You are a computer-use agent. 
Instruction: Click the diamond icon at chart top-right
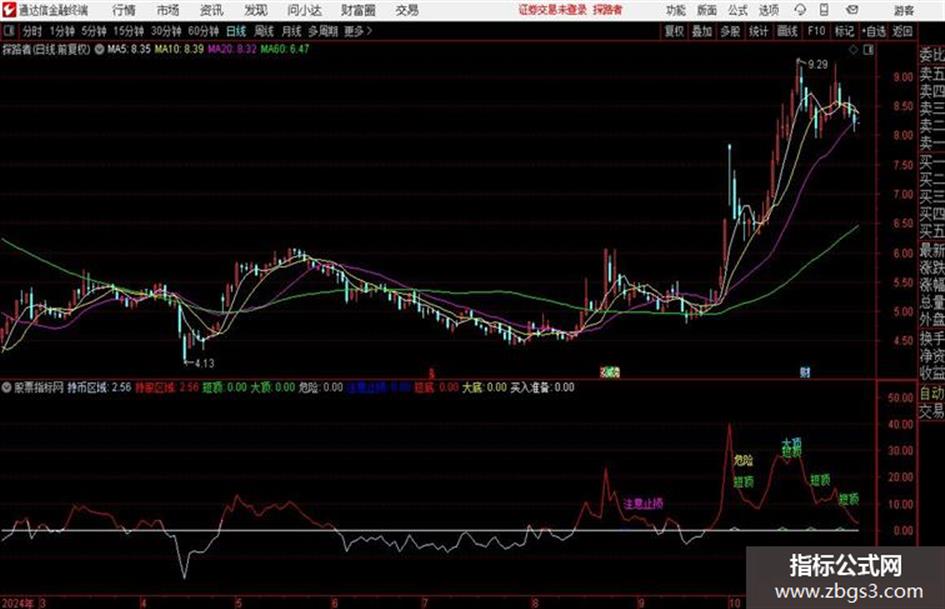click(853, 50)
